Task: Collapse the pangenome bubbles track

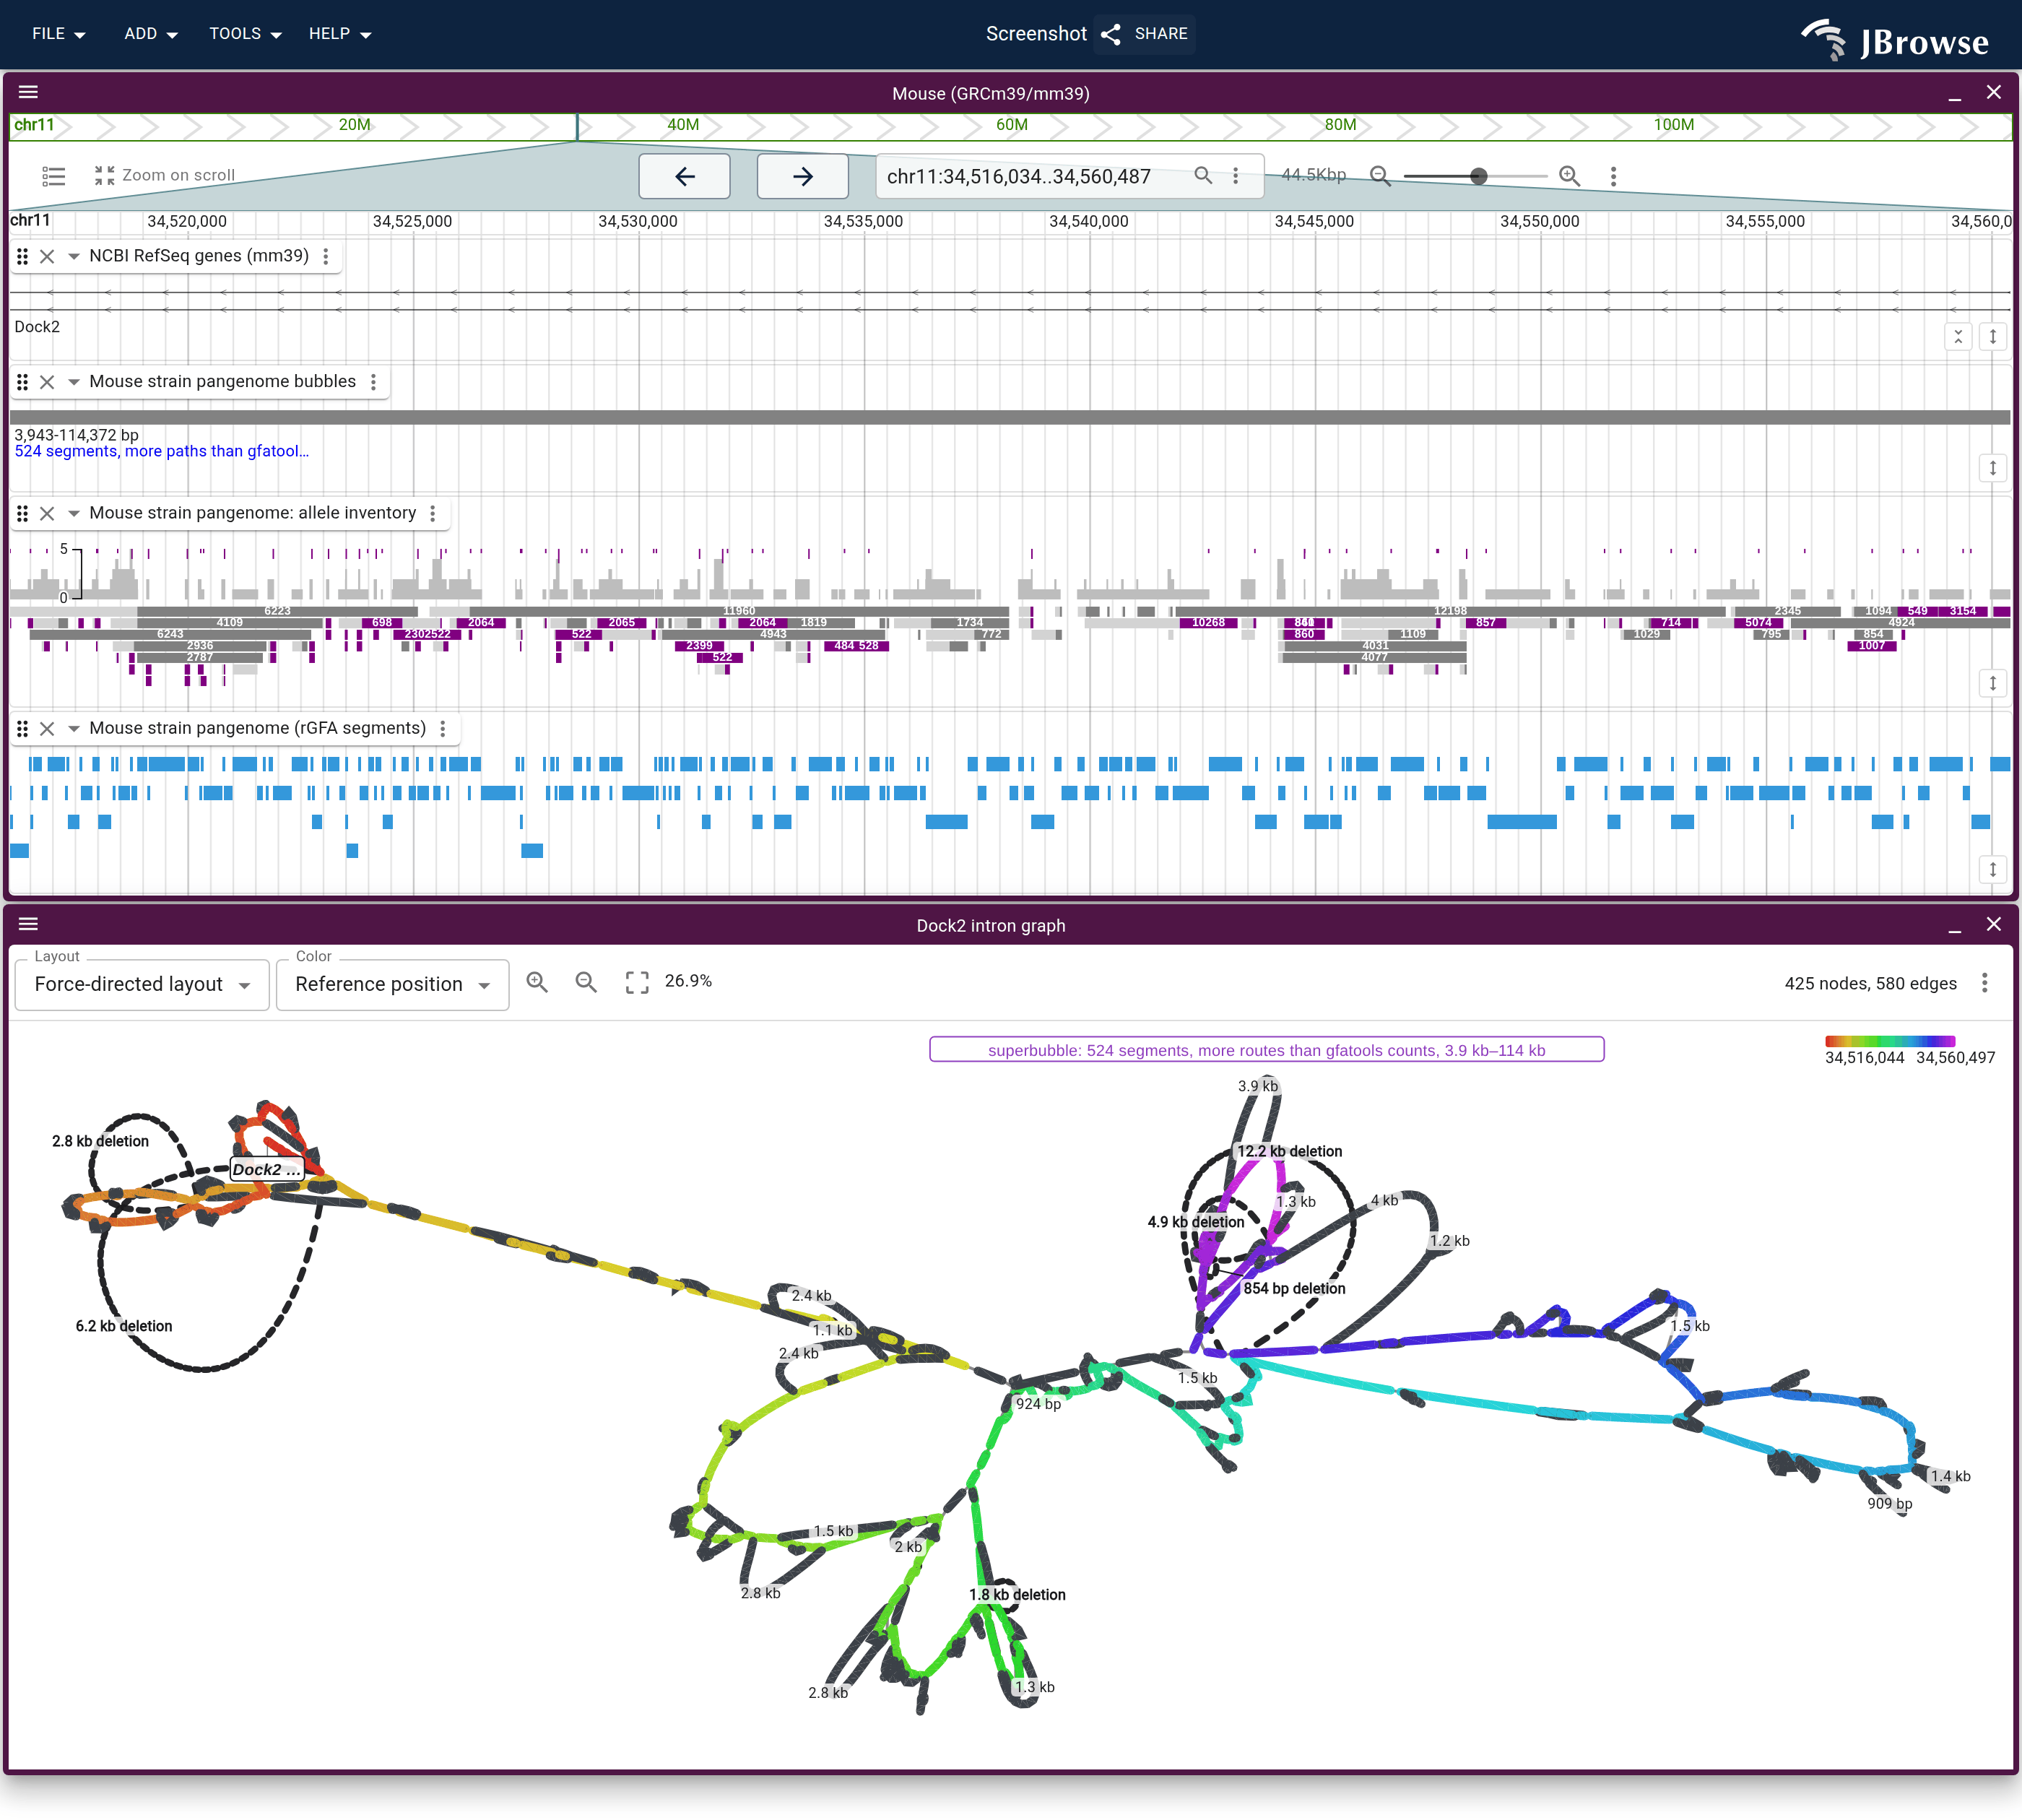Action: [73, 382]
